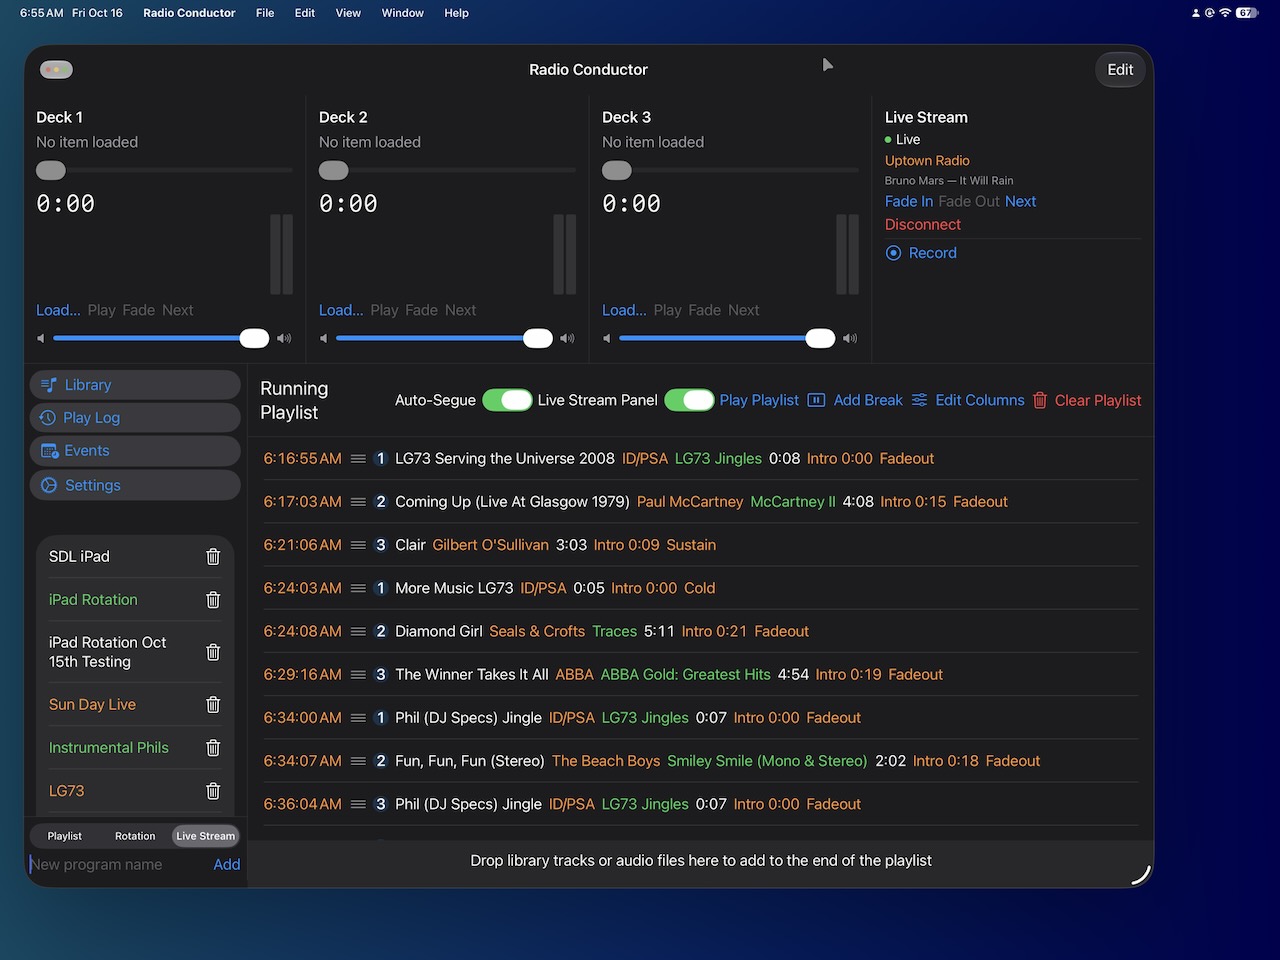Click the reorder handle for The Winner Takes It All
Viewport: 1280px width, 960px height.
tap(358, 675)
